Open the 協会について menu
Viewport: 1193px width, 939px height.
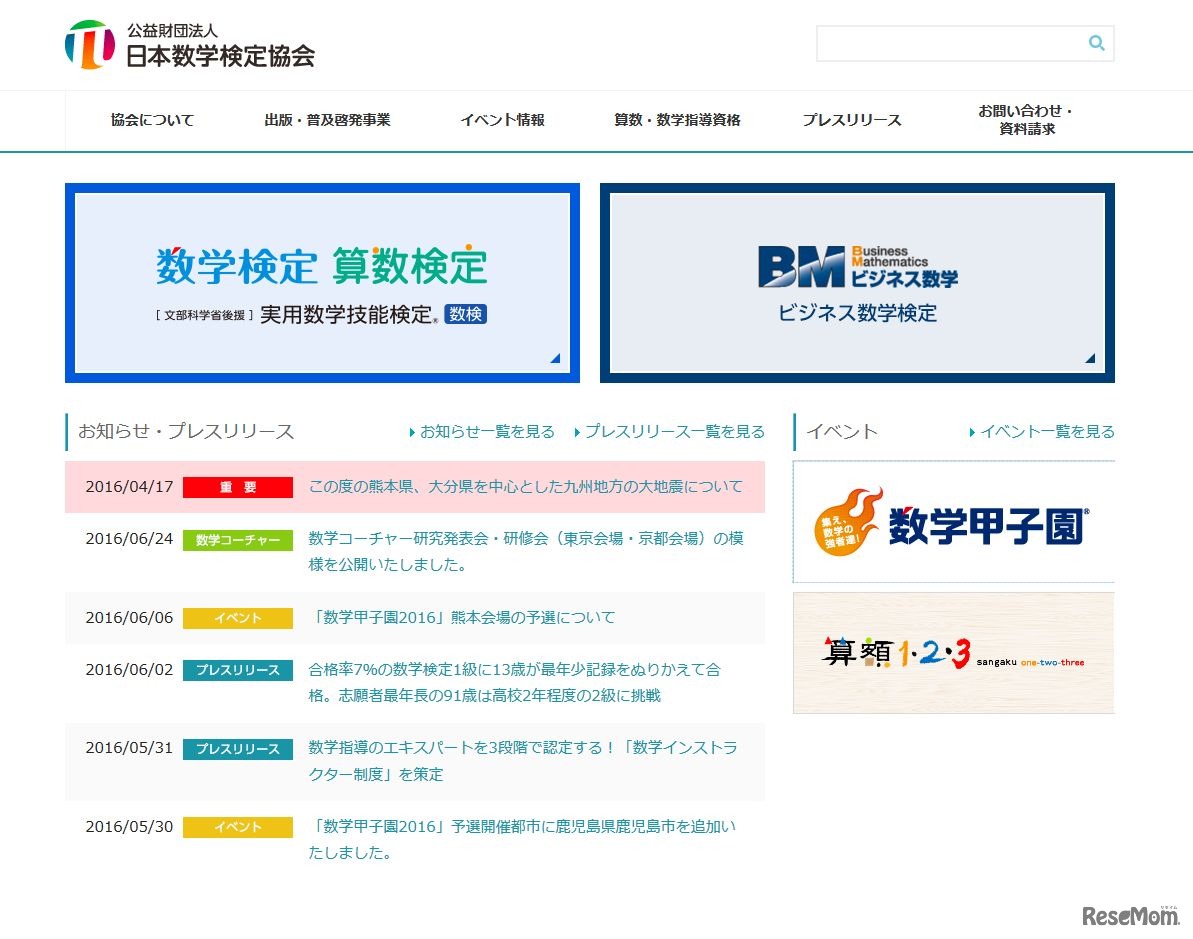click(x=152, y=120)
